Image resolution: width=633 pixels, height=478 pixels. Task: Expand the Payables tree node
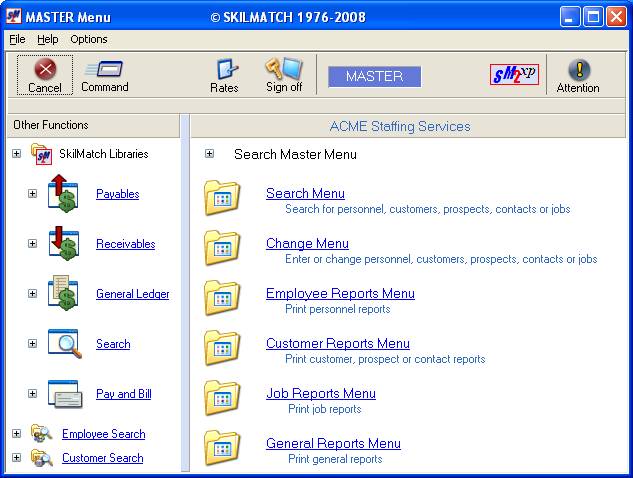click(32, 194)
